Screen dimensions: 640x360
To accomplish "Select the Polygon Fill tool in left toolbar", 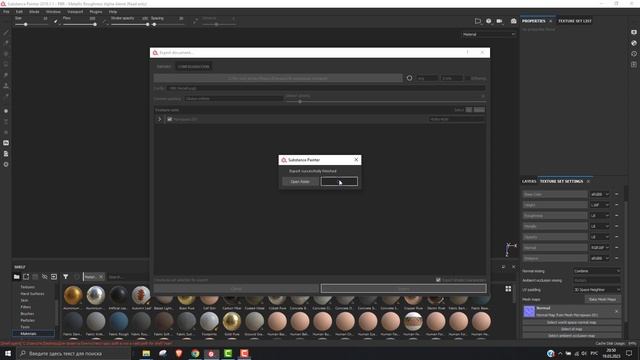I will 6,64.
